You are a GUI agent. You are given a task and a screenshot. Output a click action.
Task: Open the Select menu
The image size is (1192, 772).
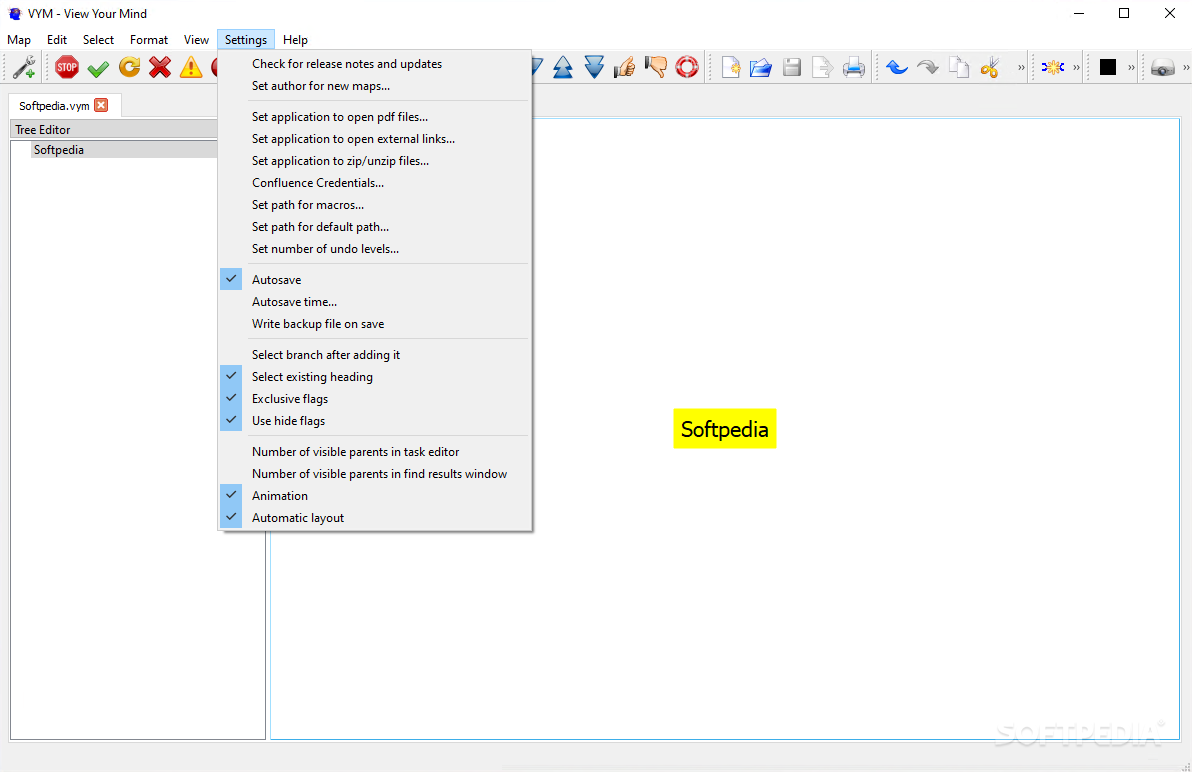coord(98,40)
